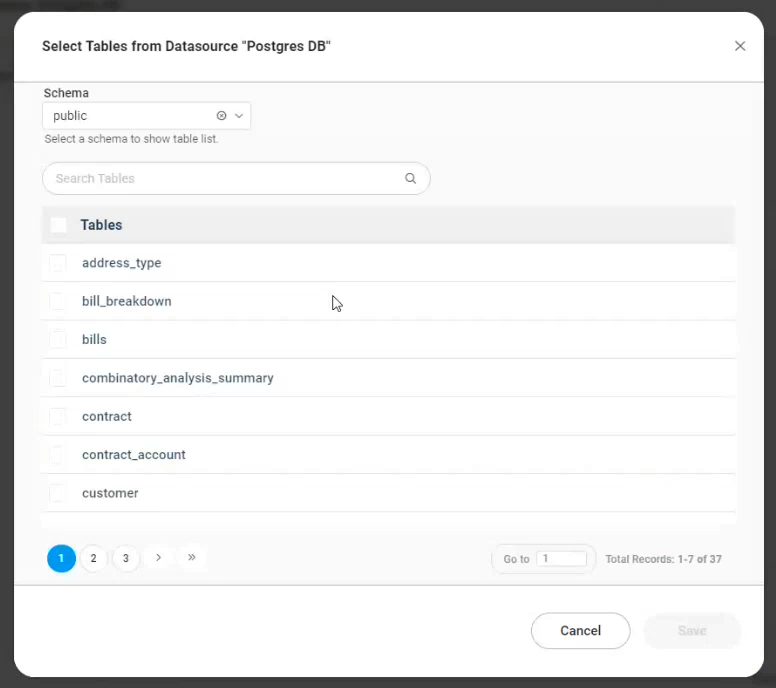This screenshot has height=688, width=776.
Task: Select current page 1 button
Action: (61, 558)
